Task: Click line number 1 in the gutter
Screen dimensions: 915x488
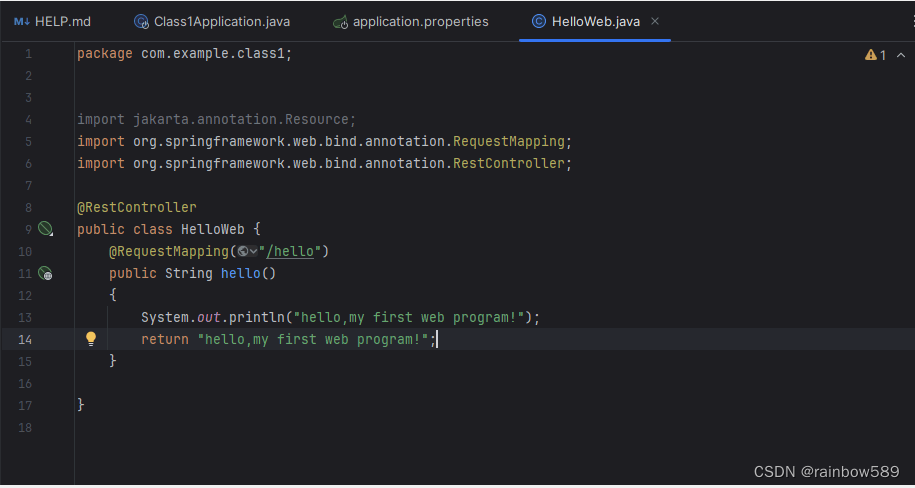Action: coord(29,54)
